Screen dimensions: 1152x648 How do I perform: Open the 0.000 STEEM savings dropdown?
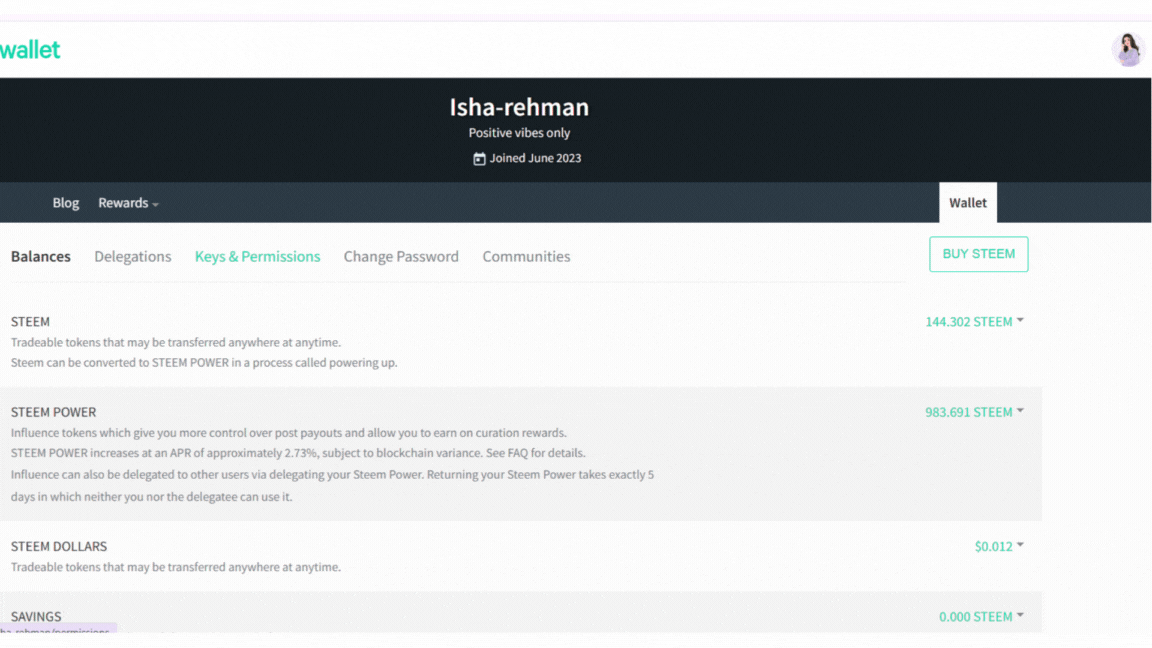click(981, 616)
